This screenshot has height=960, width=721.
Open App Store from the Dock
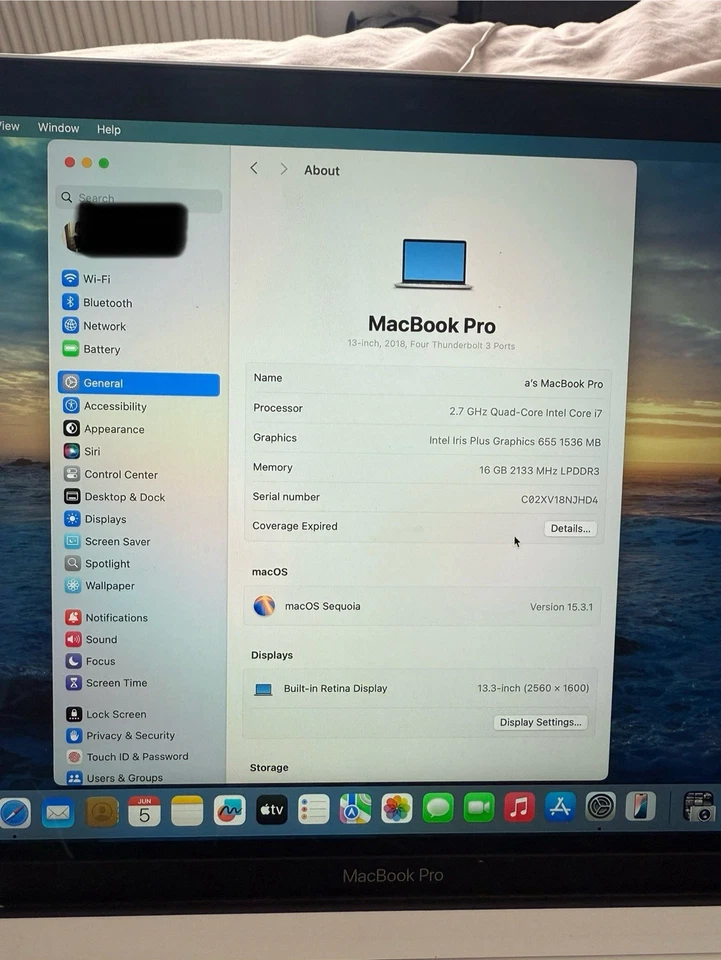[x=560, y=806]
